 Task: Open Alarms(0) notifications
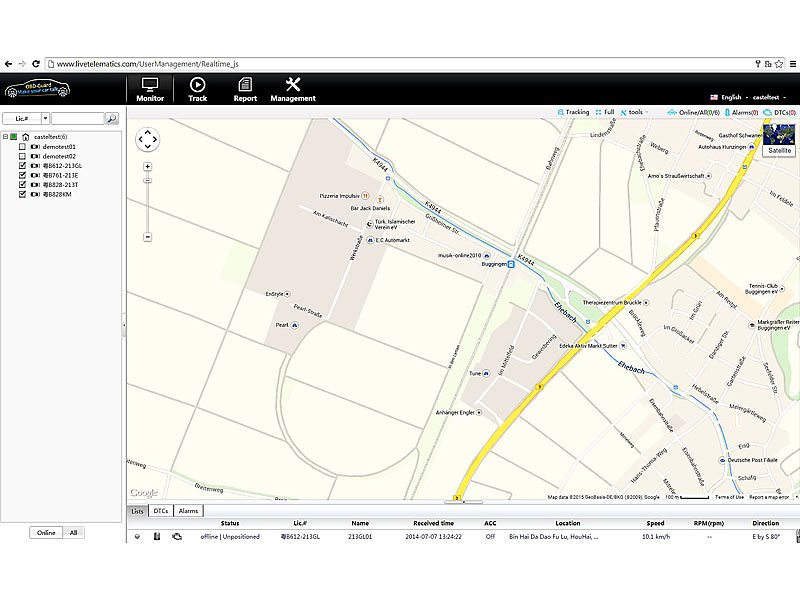(741, 112)
